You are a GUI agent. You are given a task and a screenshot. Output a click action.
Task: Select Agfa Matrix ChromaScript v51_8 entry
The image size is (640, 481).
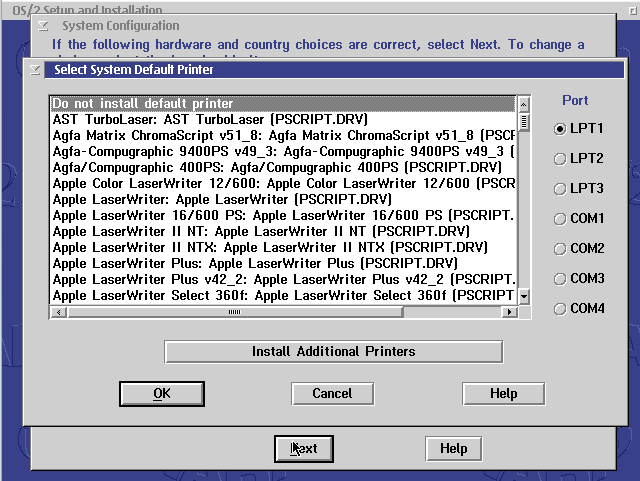(282, 136)
